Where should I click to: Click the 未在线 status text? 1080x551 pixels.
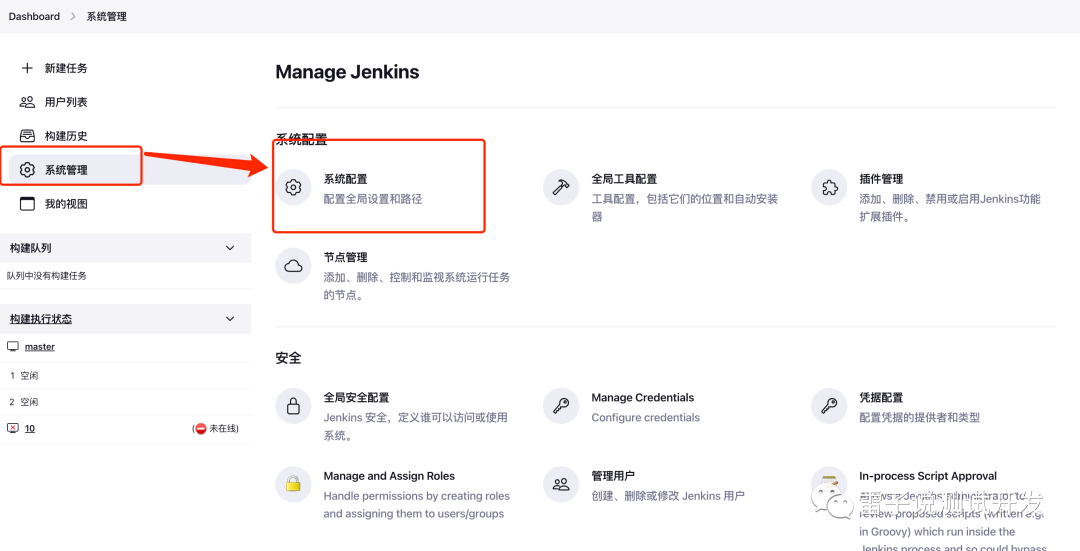tap(224, 428)
